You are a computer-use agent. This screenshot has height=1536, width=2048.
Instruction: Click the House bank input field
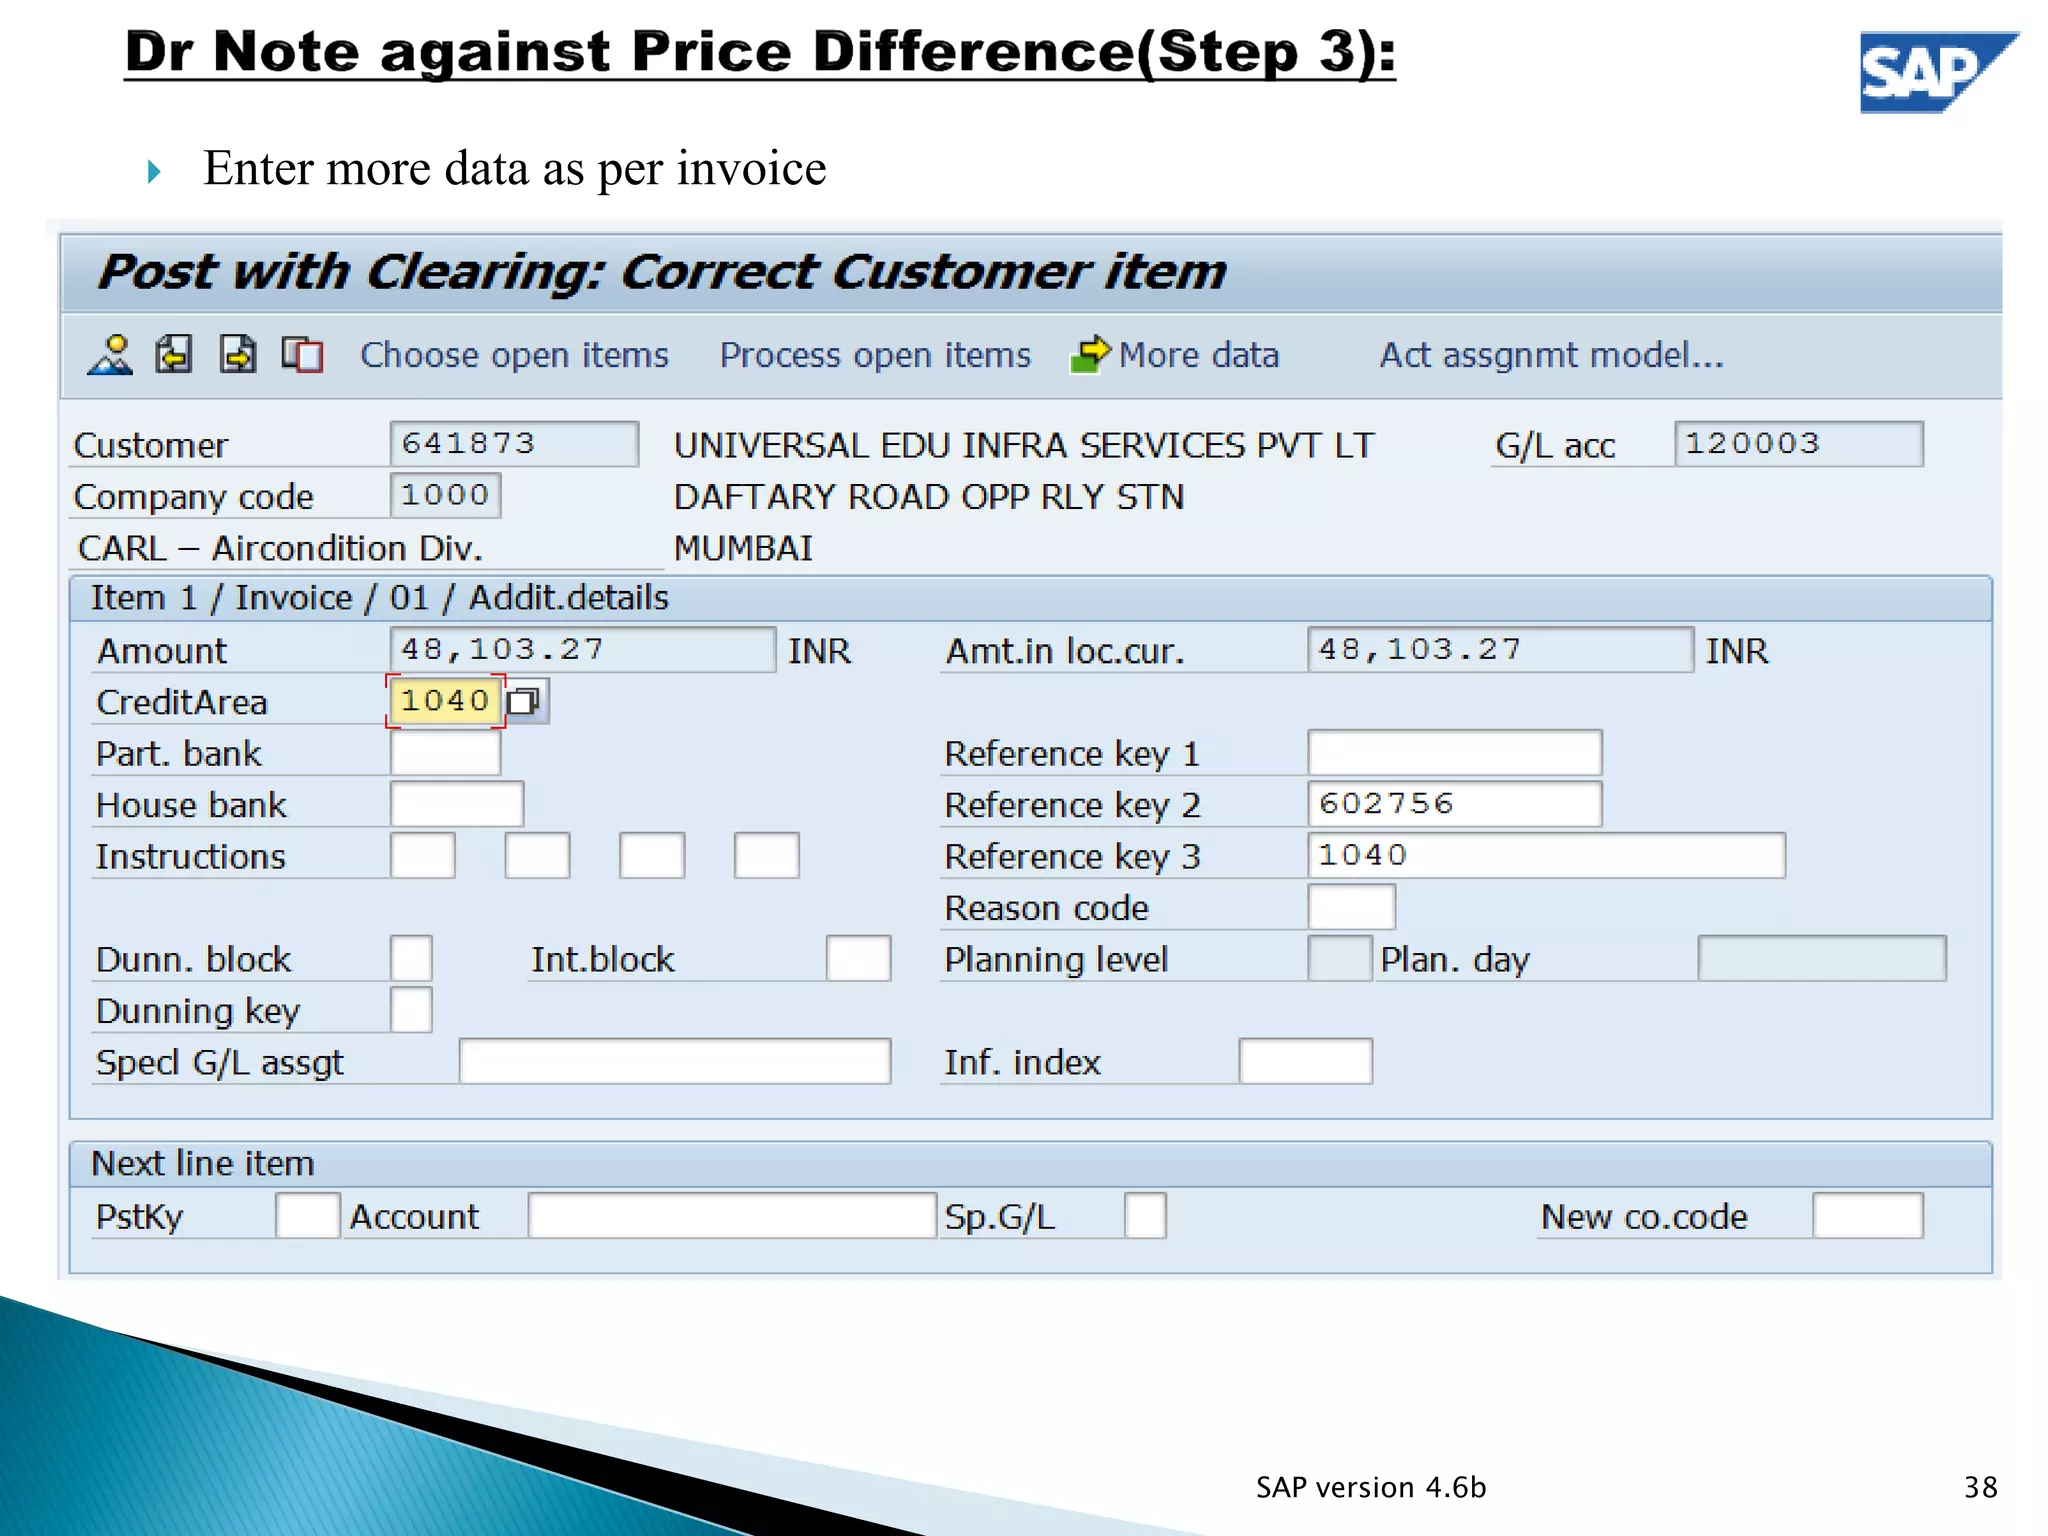click(x=457, y=804)
